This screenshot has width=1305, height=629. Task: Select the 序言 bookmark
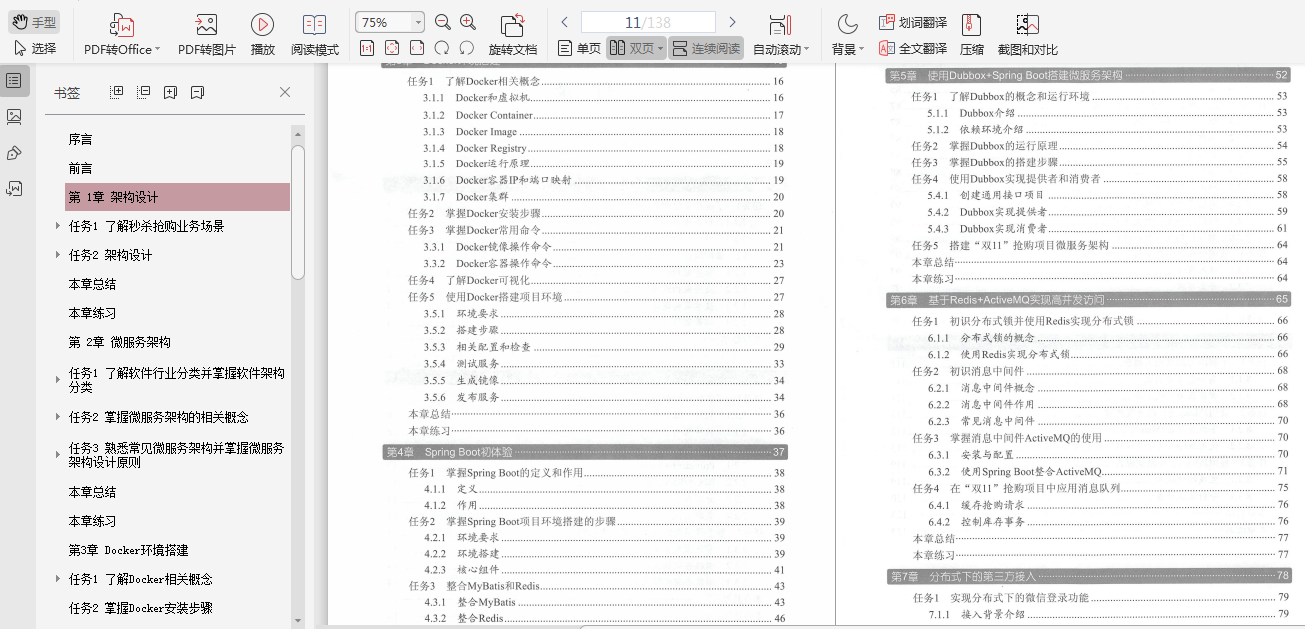[81, 139]
